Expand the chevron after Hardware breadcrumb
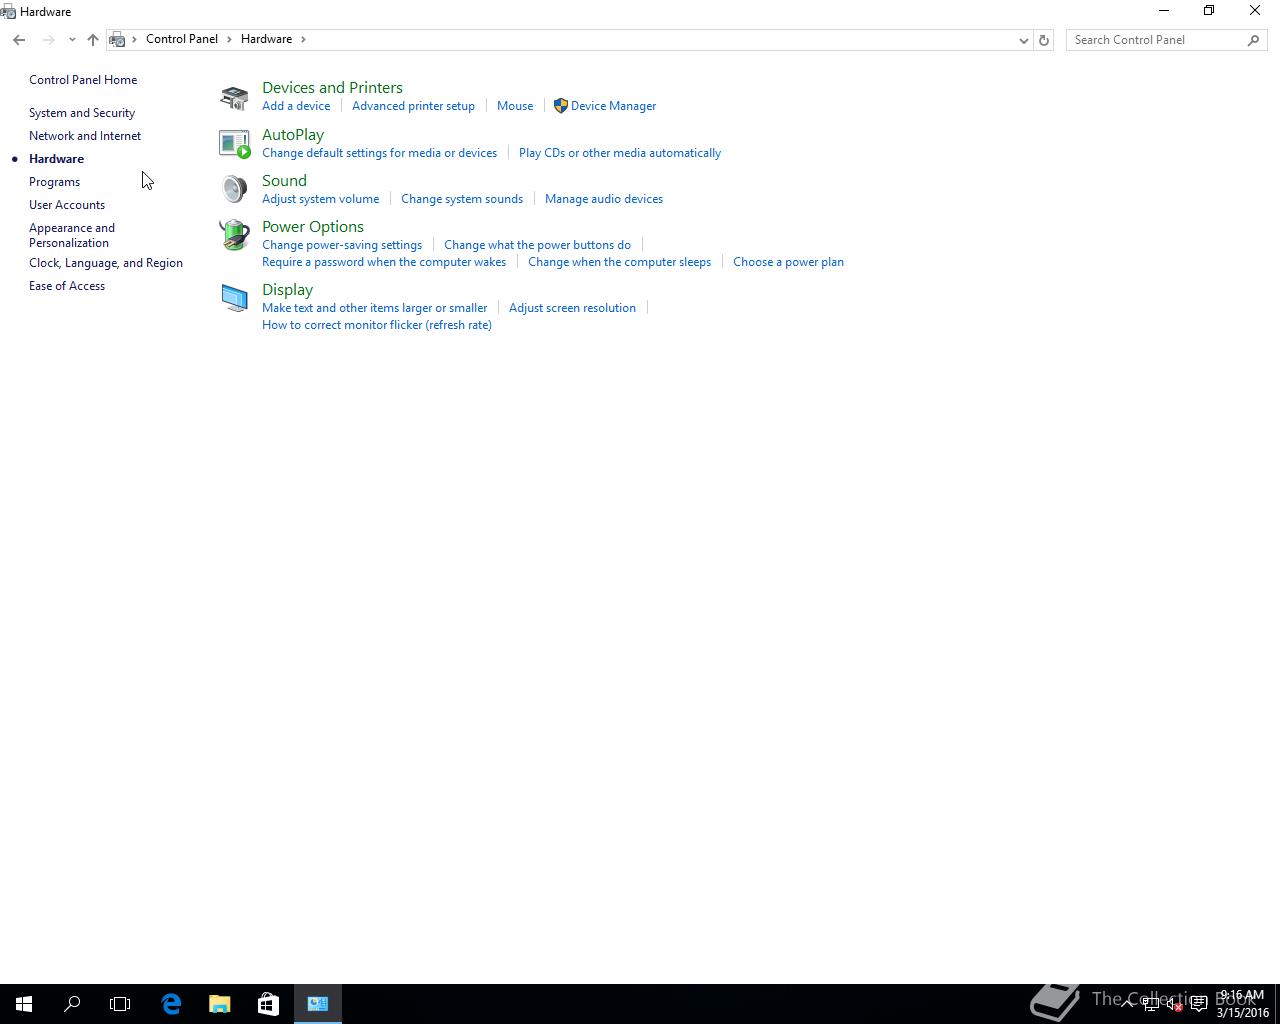Image resolution: width=1280 pixels, height=1024 pixels. coord(303,40)
